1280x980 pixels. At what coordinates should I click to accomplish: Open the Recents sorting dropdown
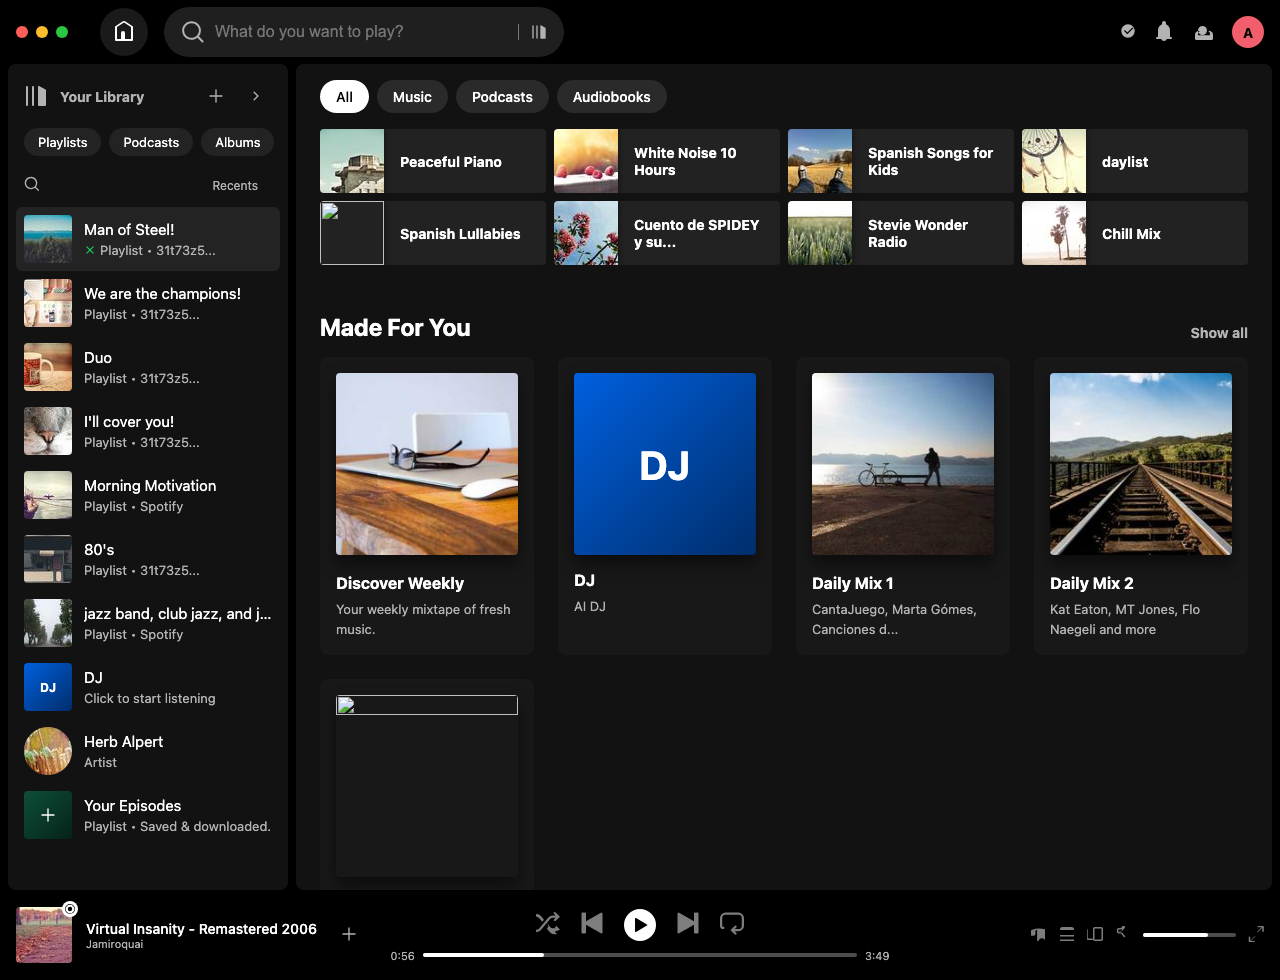click(x=235, y=185)
